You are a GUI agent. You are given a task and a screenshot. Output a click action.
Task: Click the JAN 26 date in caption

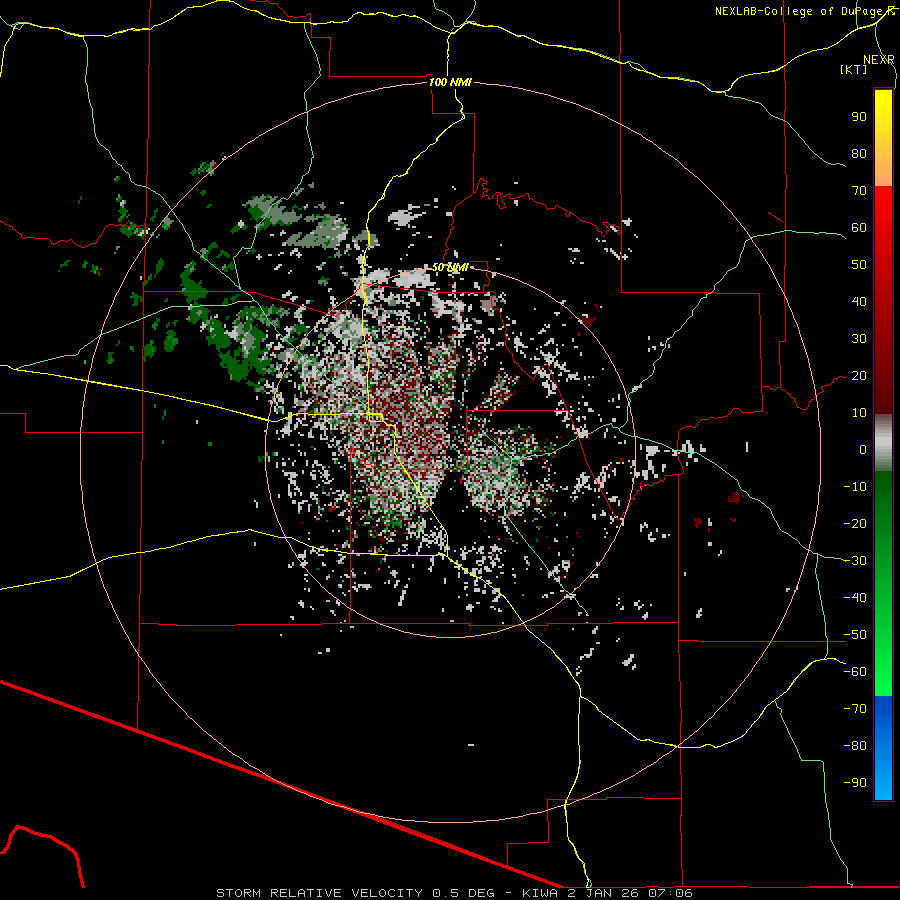point(613,893)
